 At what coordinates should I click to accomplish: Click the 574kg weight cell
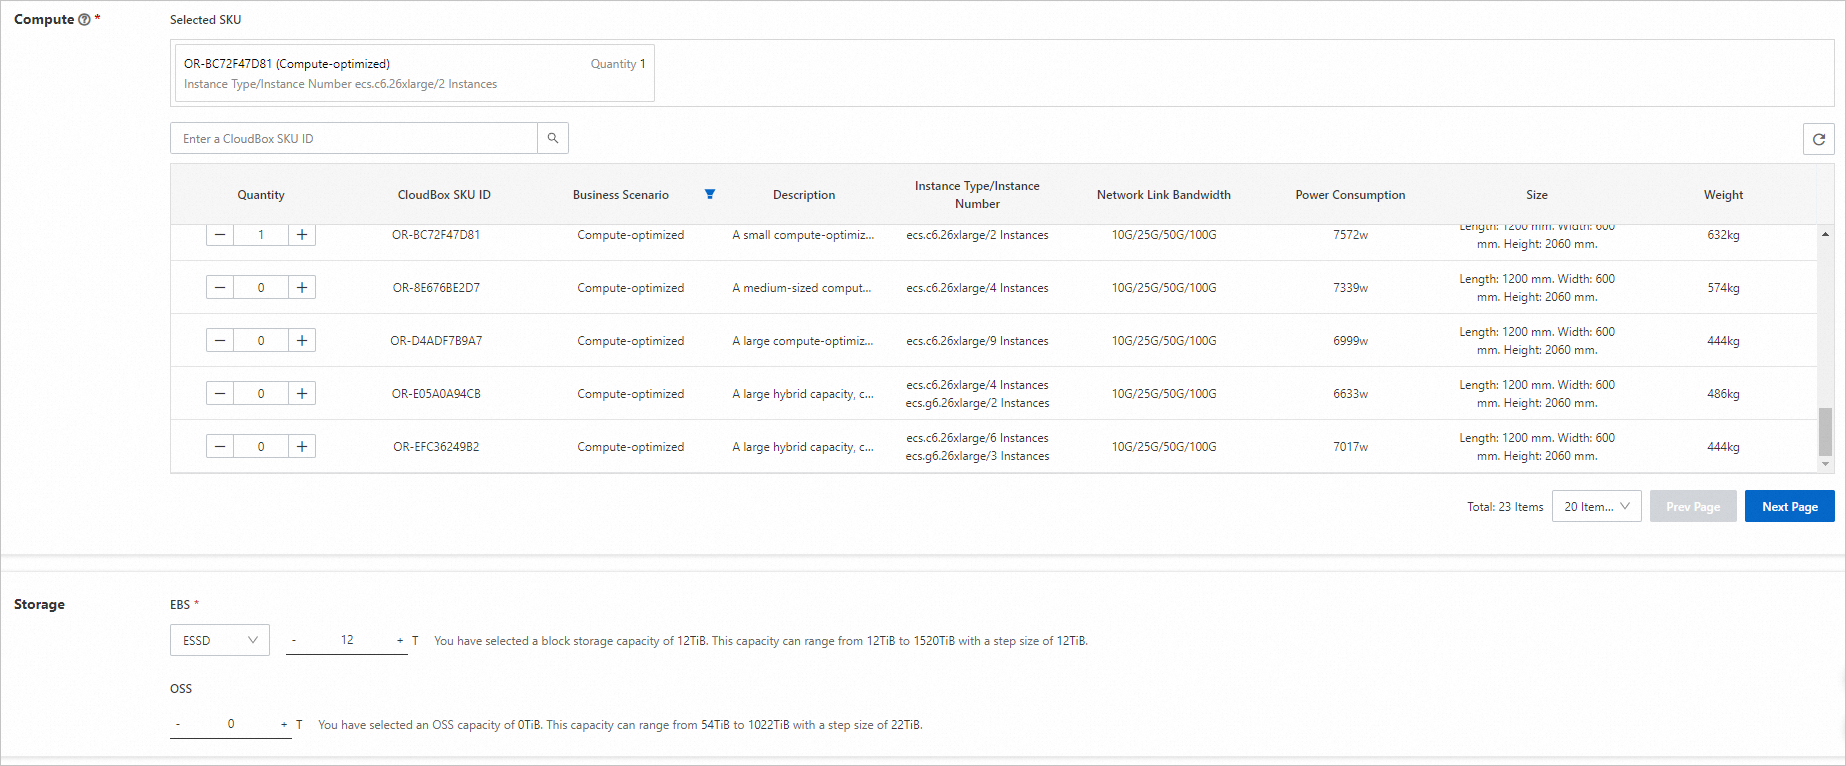click(1723, 288)
